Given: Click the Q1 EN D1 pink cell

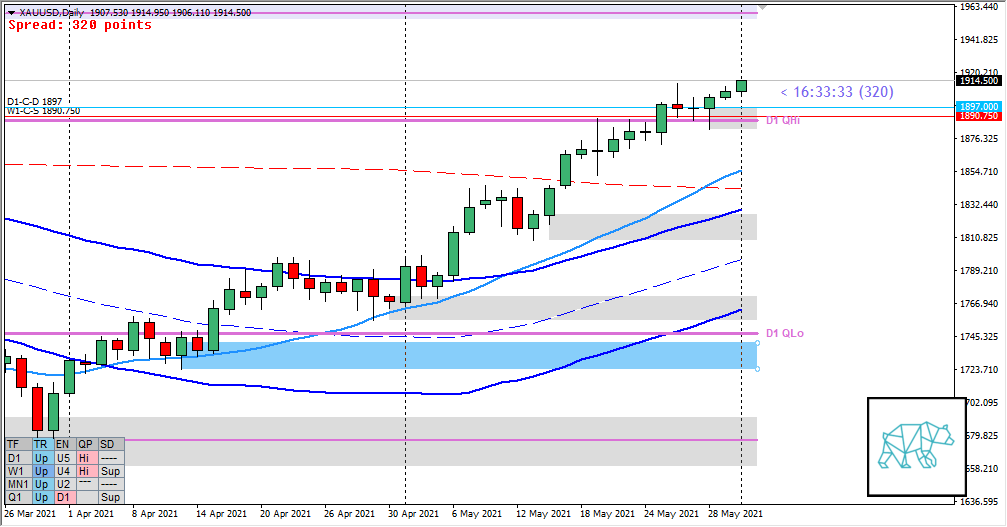Looking at the screenshot, I should click(63, 496).
